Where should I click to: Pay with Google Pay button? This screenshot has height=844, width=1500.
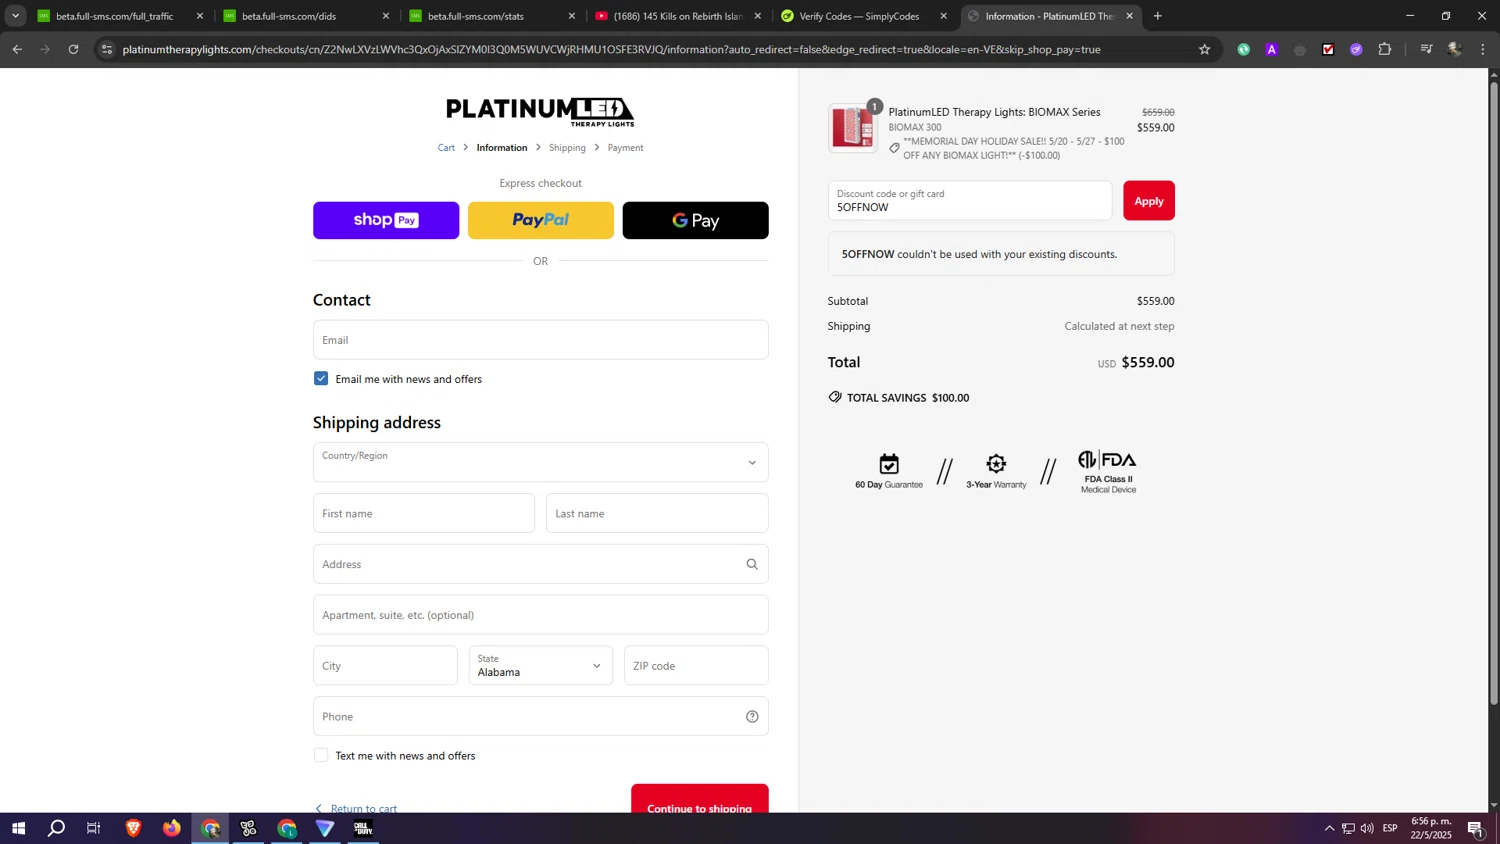tap(695, 220)
